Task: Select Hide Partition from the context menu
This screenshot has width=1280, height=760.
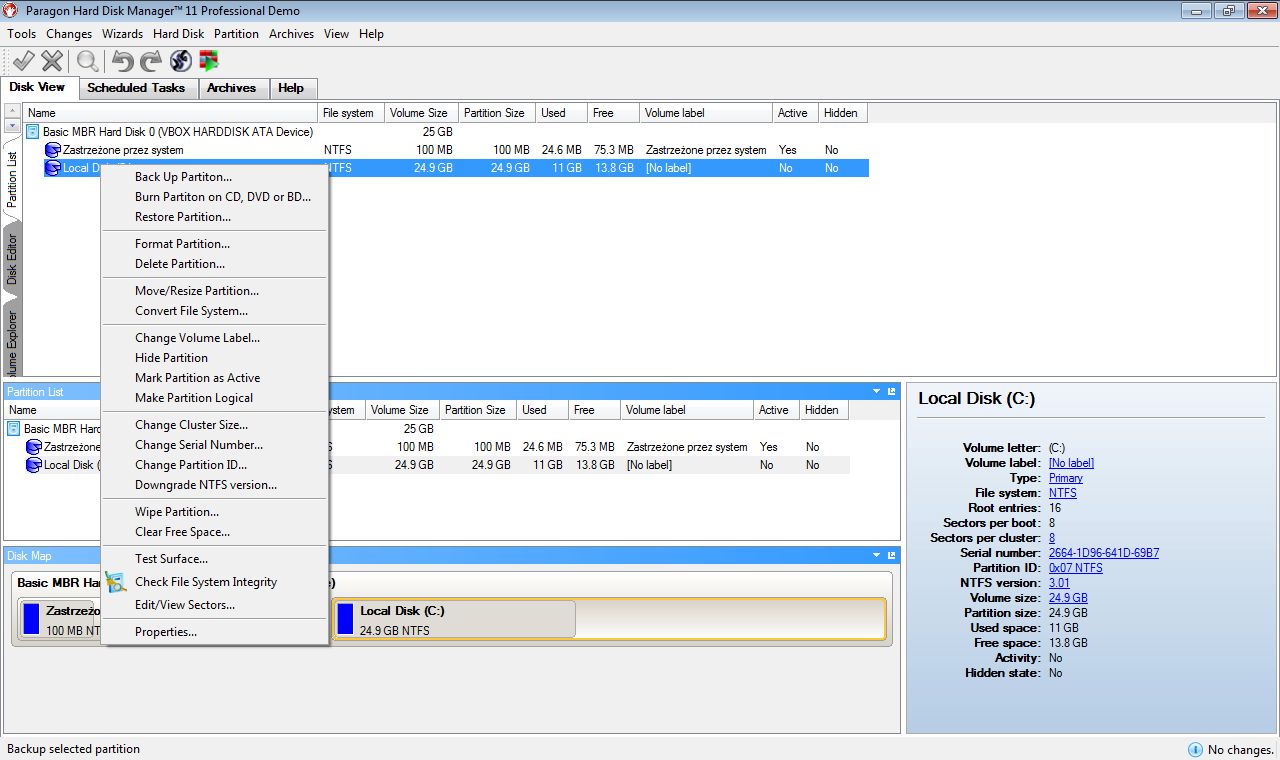Action: tap(171, 358)
